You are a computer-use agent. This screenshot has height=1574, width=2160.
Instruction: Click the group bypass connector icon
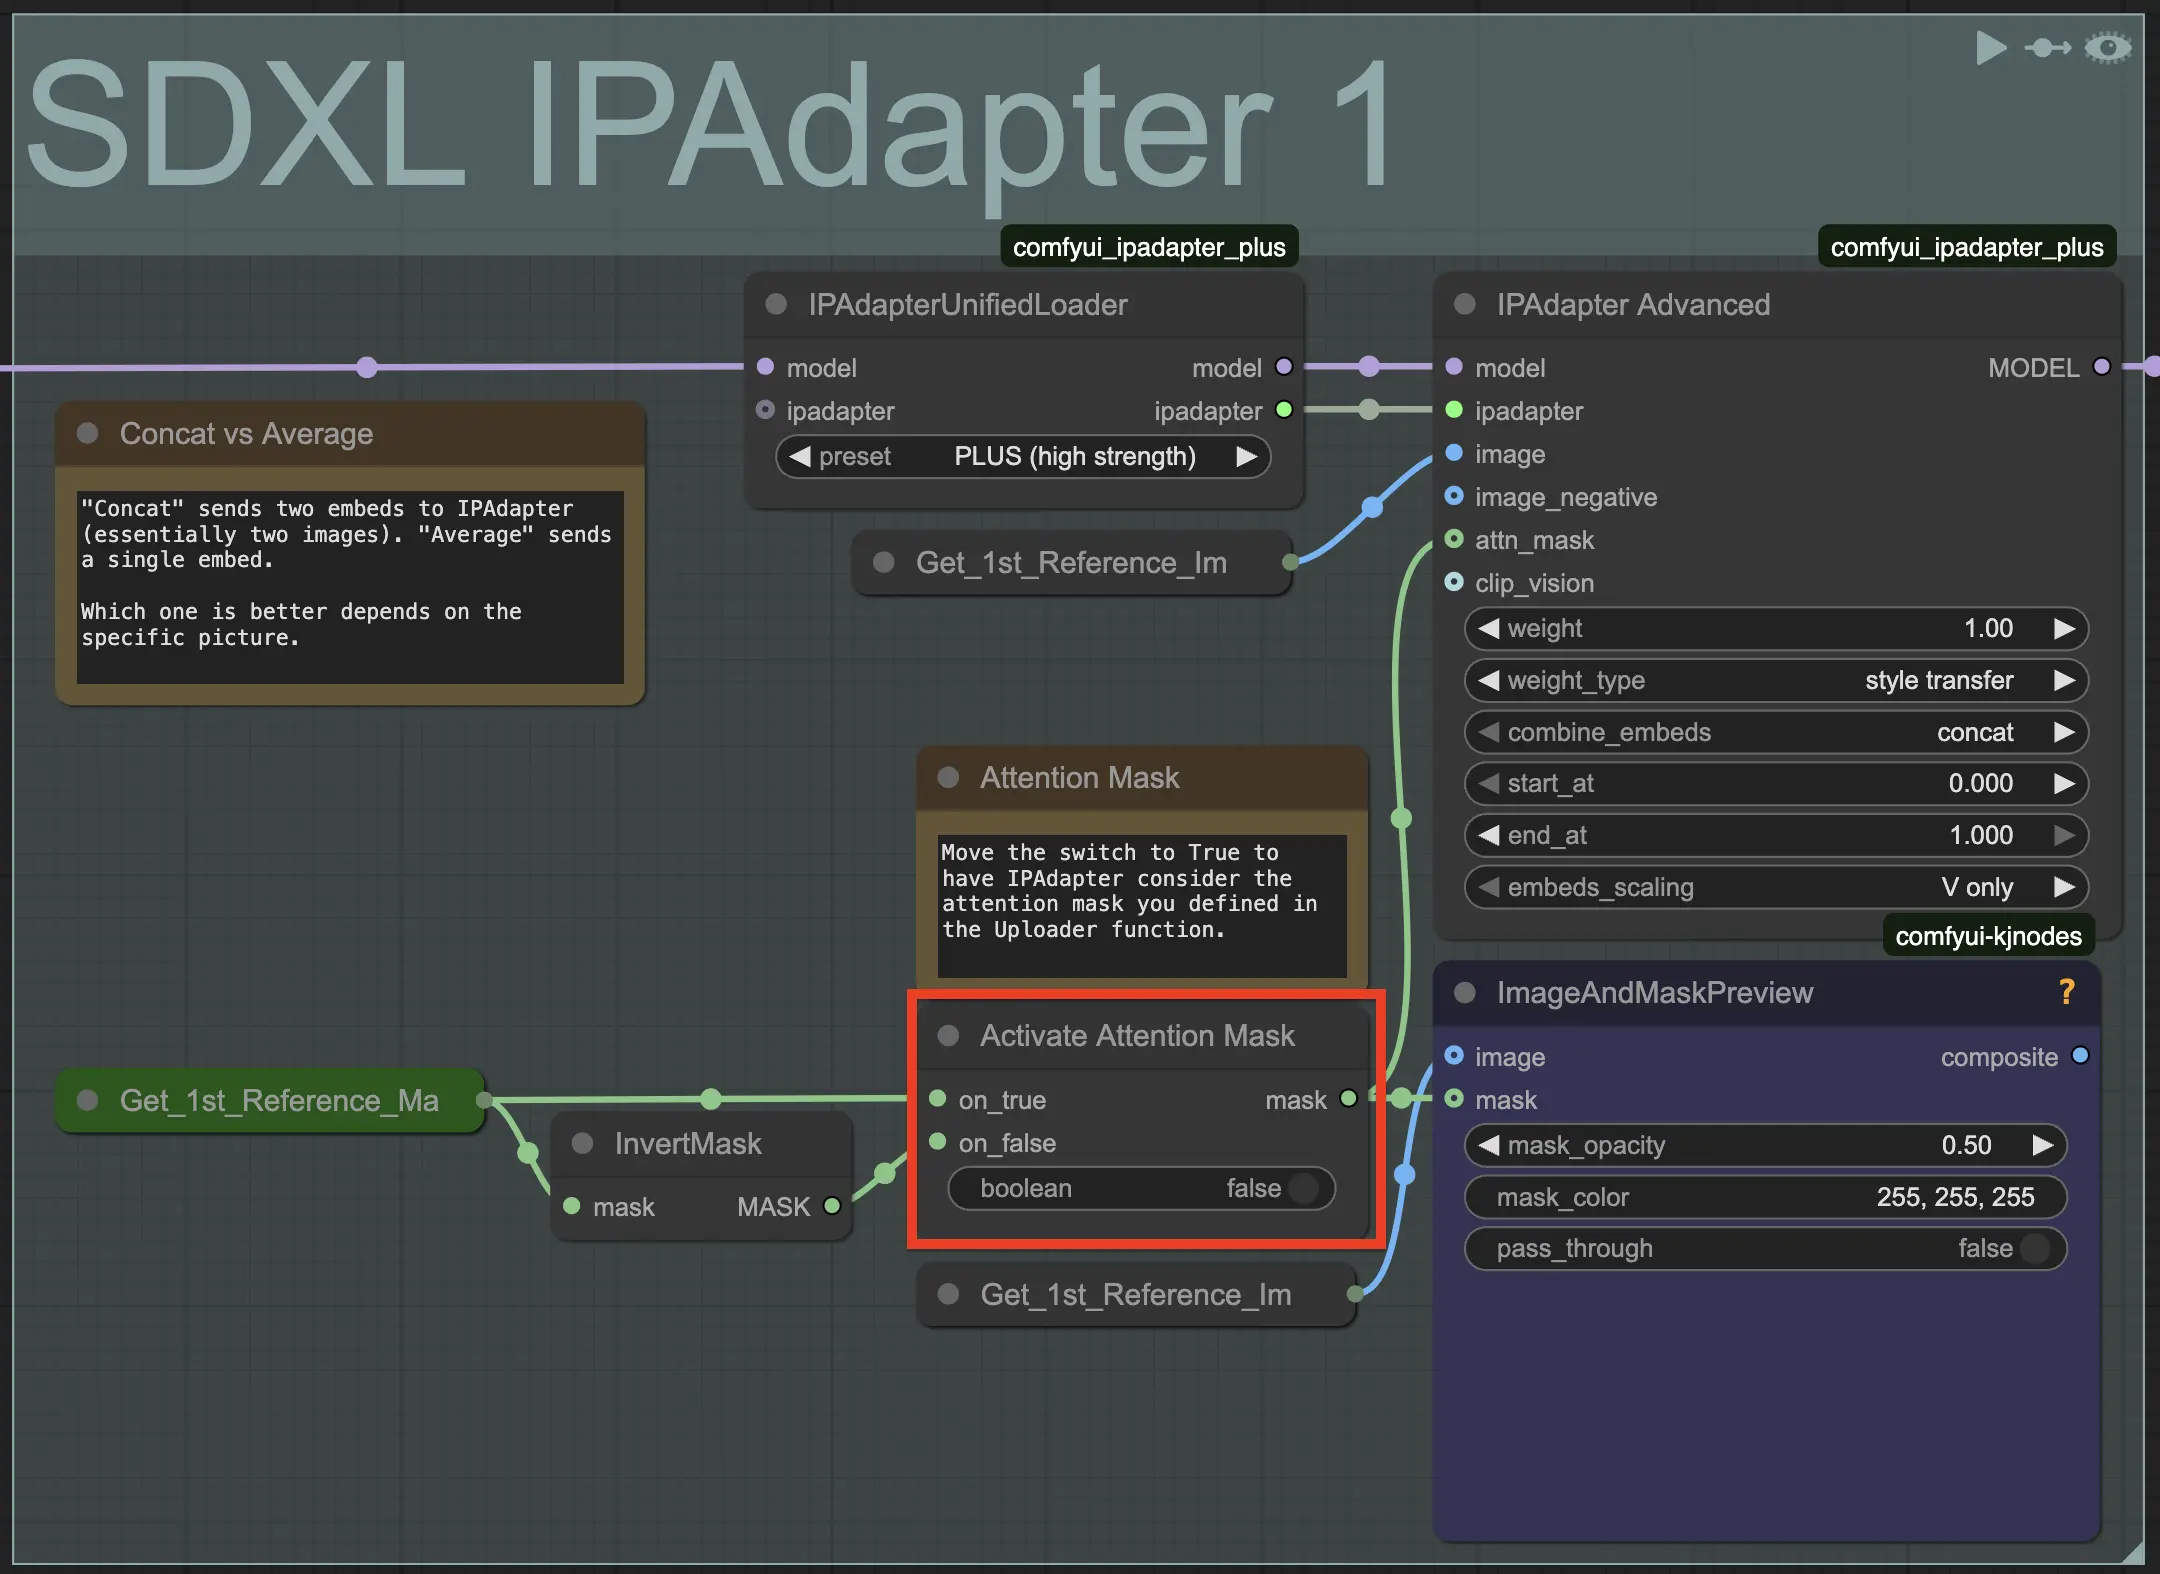[x=2047, y=47]
